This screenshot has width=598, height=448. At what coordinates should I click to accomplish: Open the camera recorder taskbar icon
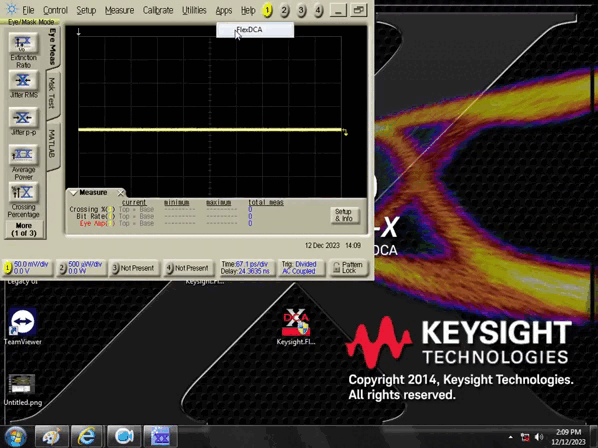124,437
